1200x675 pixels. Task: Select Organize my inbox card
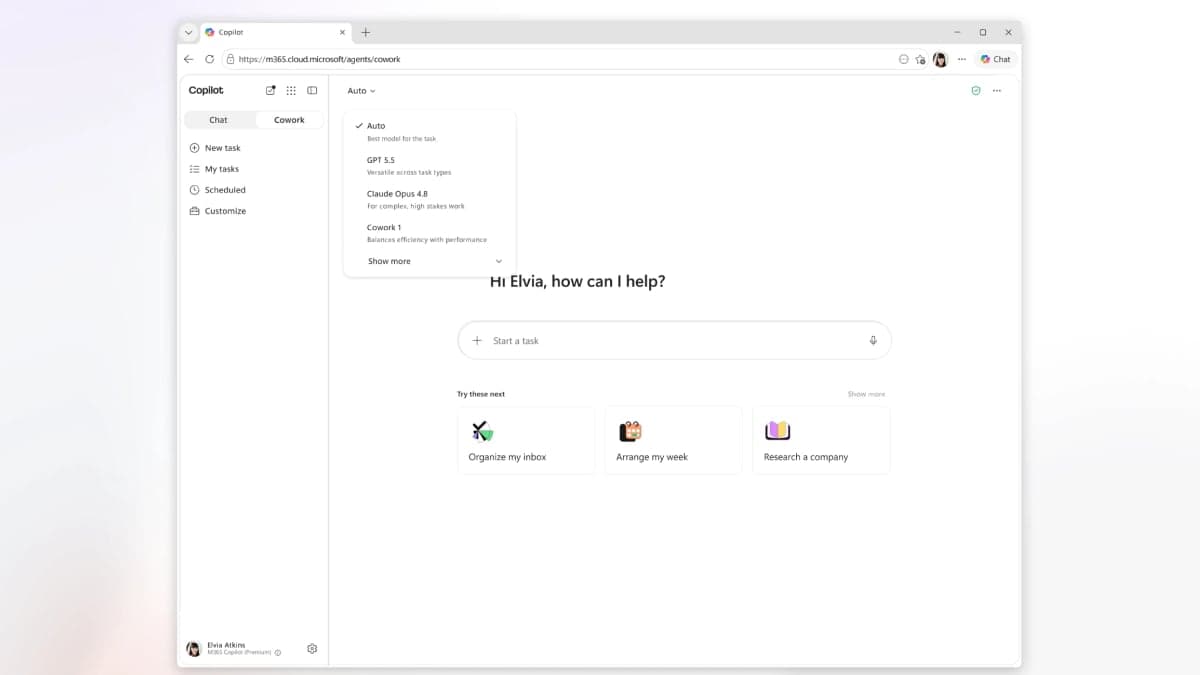pyautogui.click(x=526, y=440)
